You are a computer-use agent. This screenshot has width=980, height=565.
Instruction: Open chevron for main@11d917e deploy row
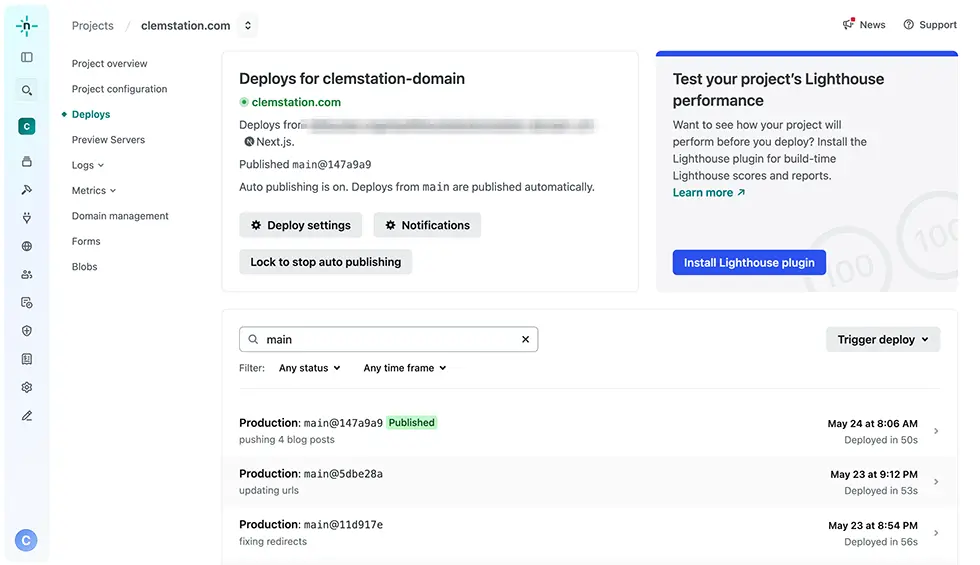click(936, 533)
